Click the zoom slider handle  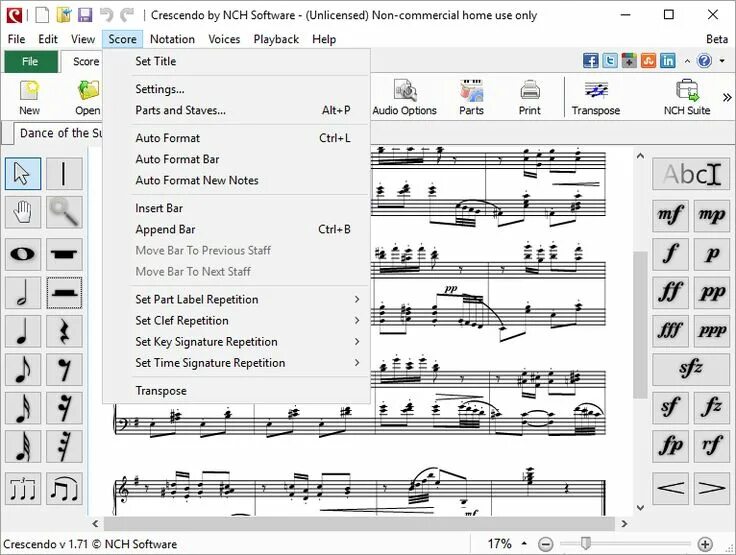(585, 543)
